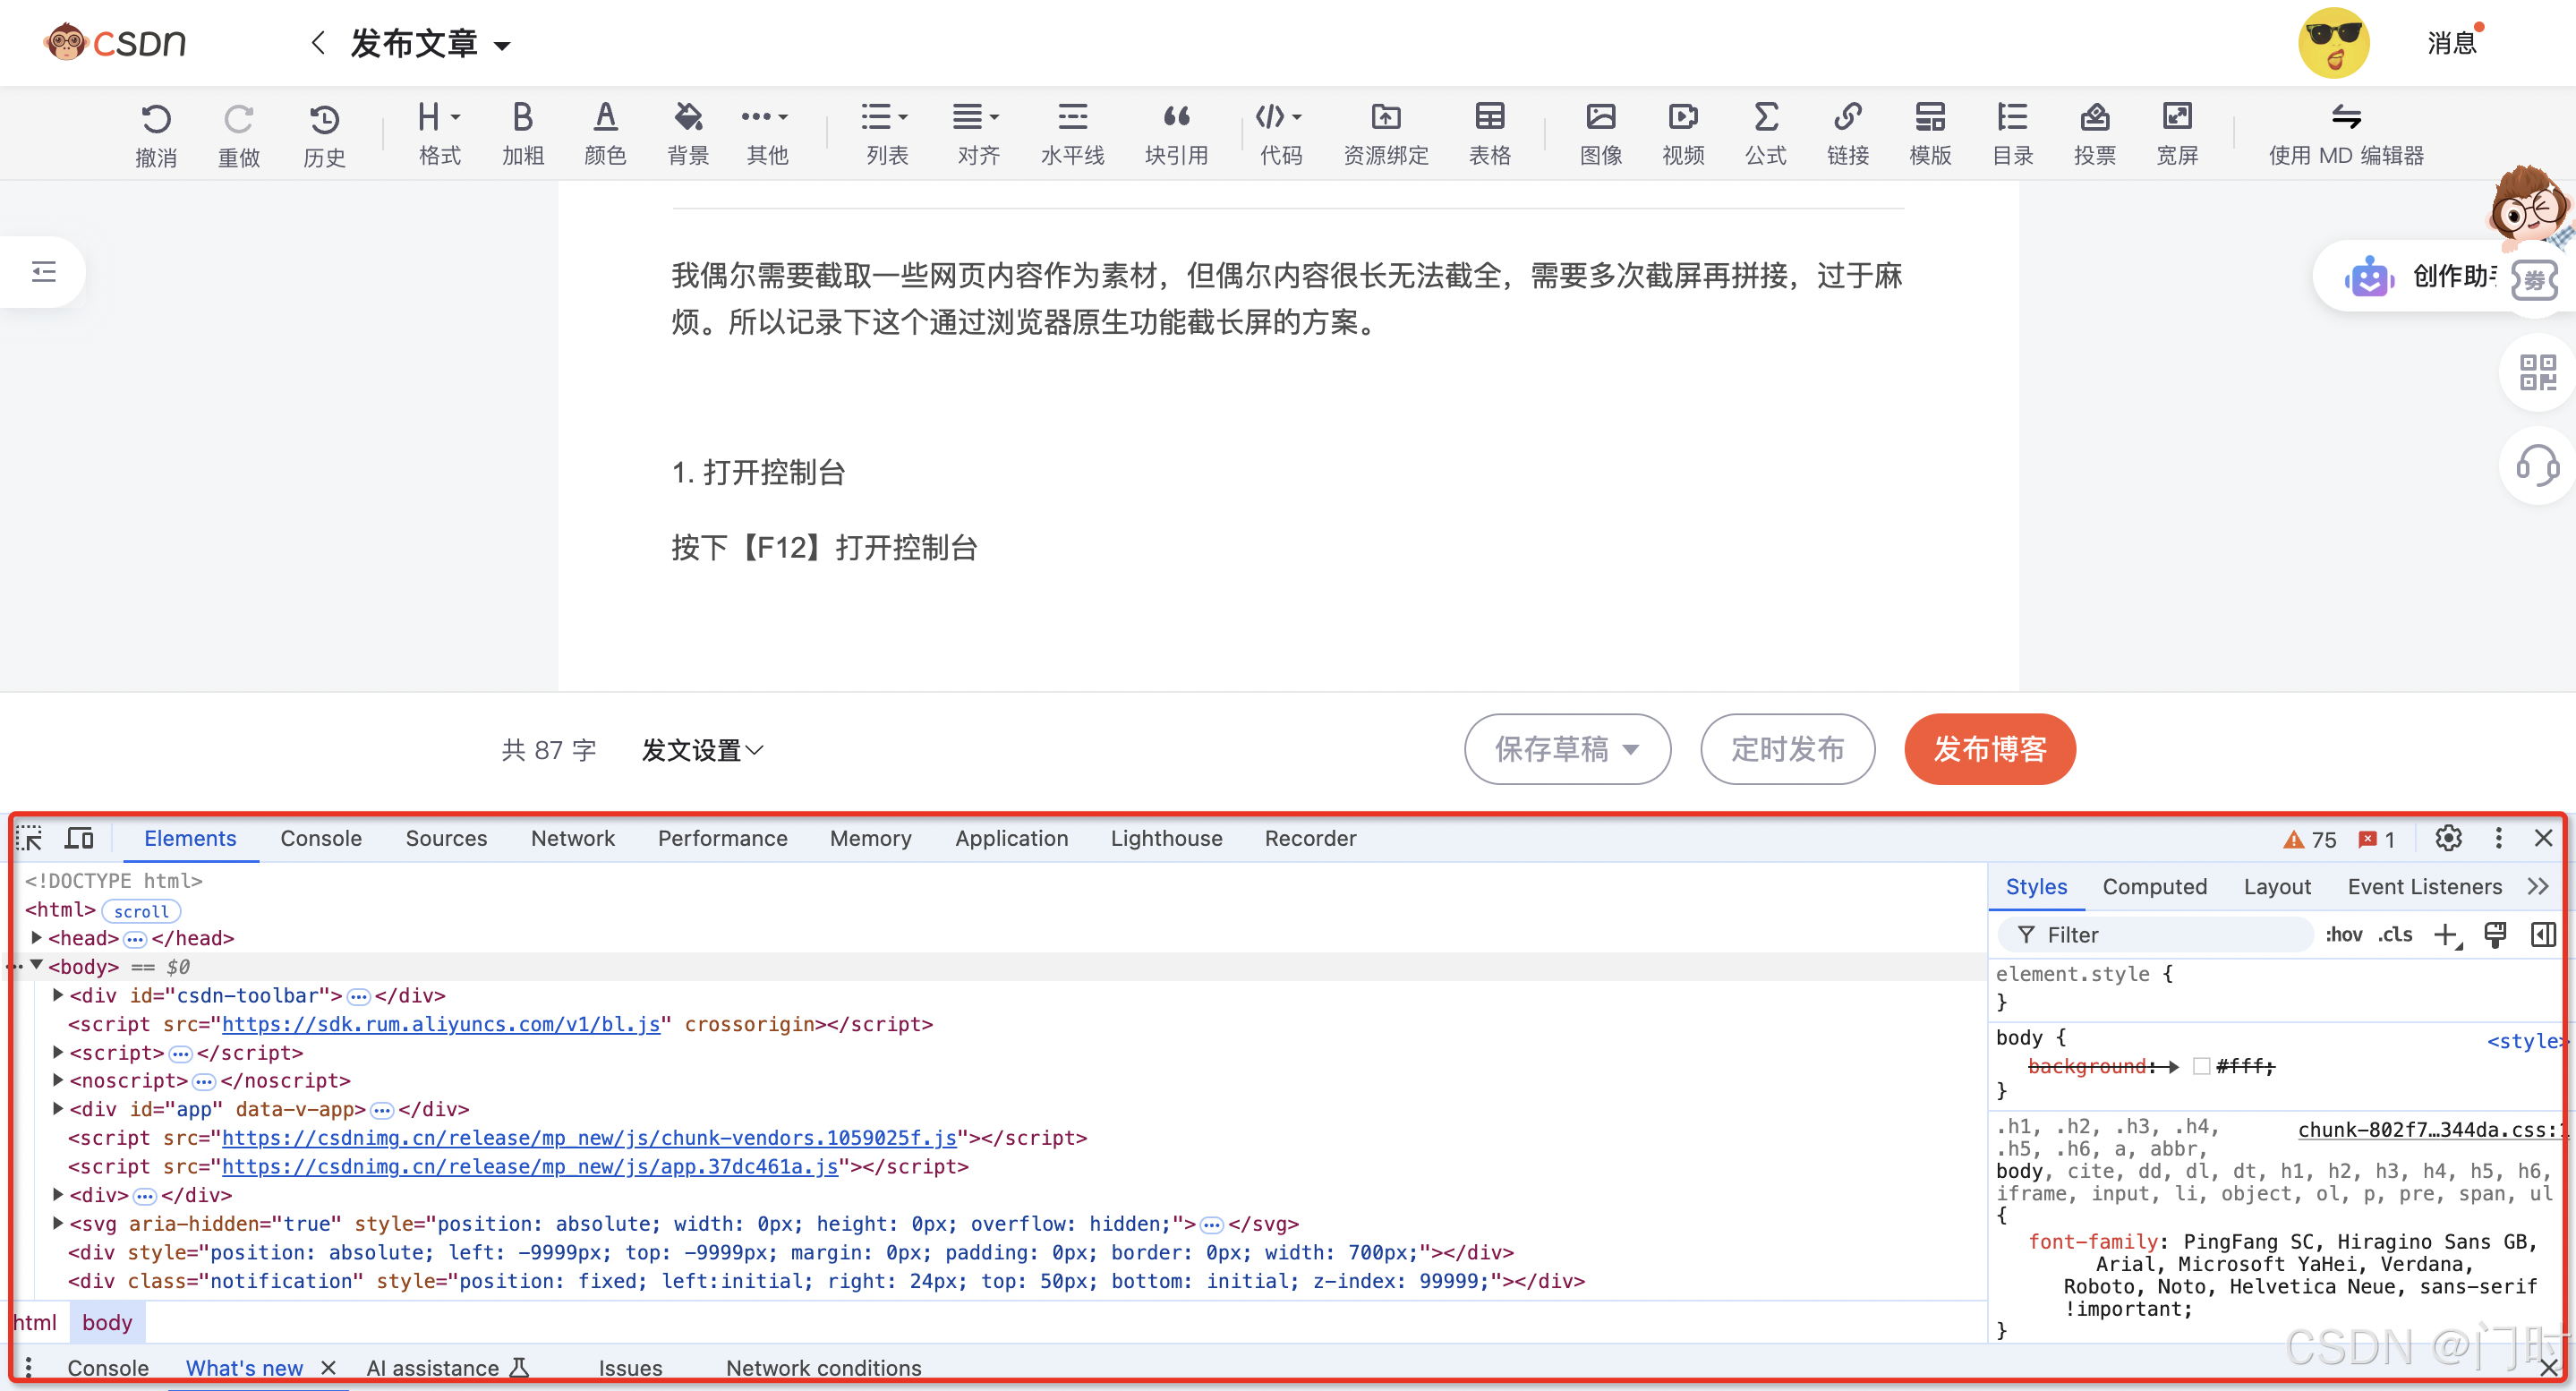
Task: Switch to the Performance tab
Action: [722, 838]
